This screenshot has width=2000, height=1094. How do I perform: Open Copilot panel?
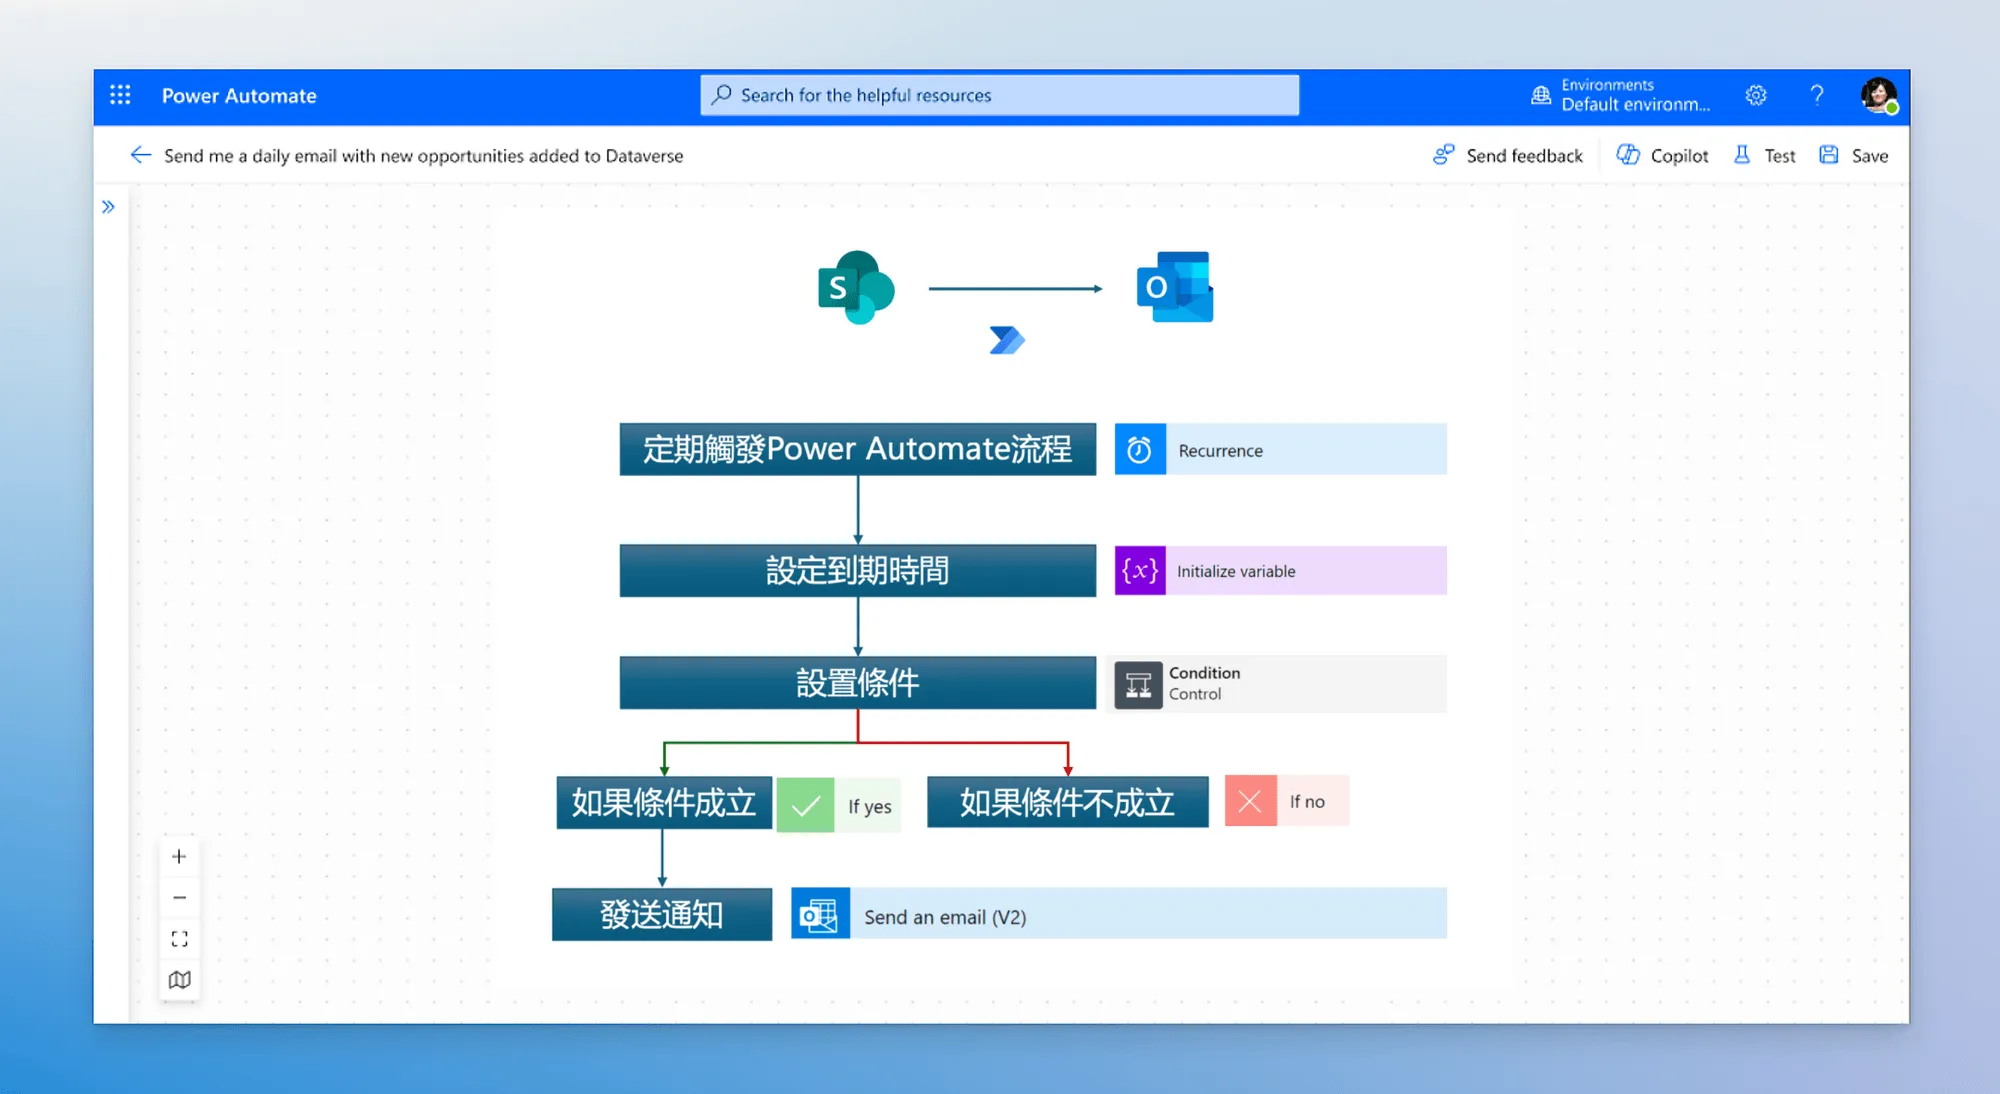1663,155
